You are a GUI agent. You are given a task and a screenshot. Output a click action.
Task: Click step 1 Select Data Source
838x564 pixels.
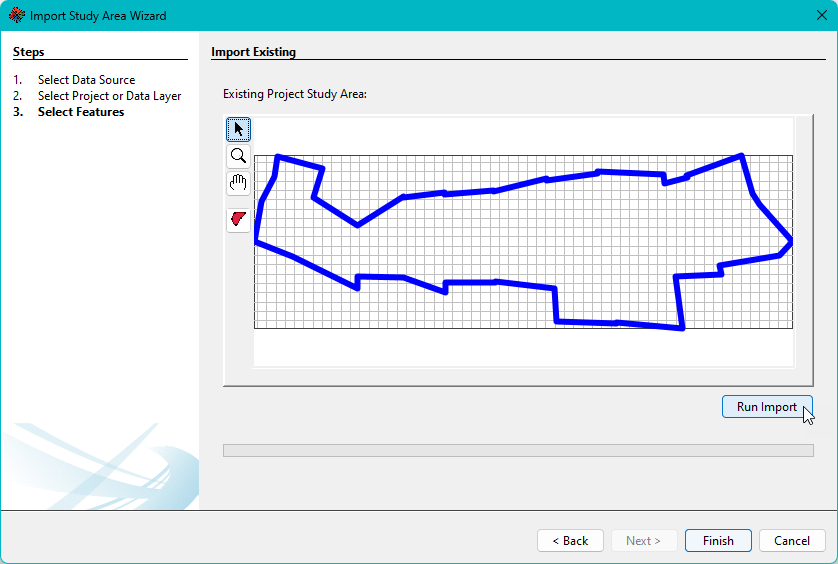86,80
